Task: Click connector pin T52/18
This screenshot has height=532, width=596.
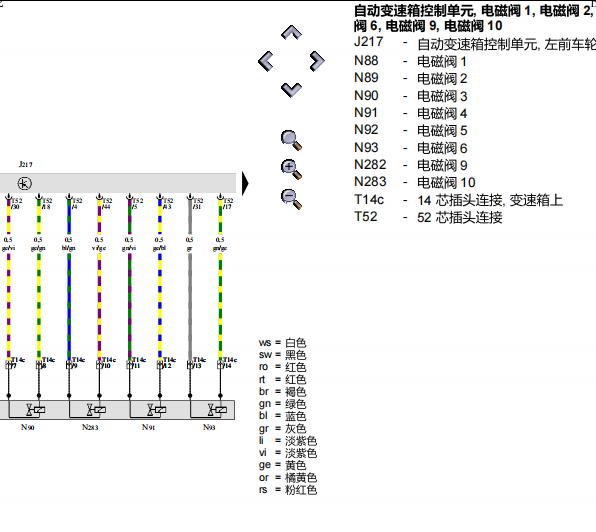Action: 47,203
